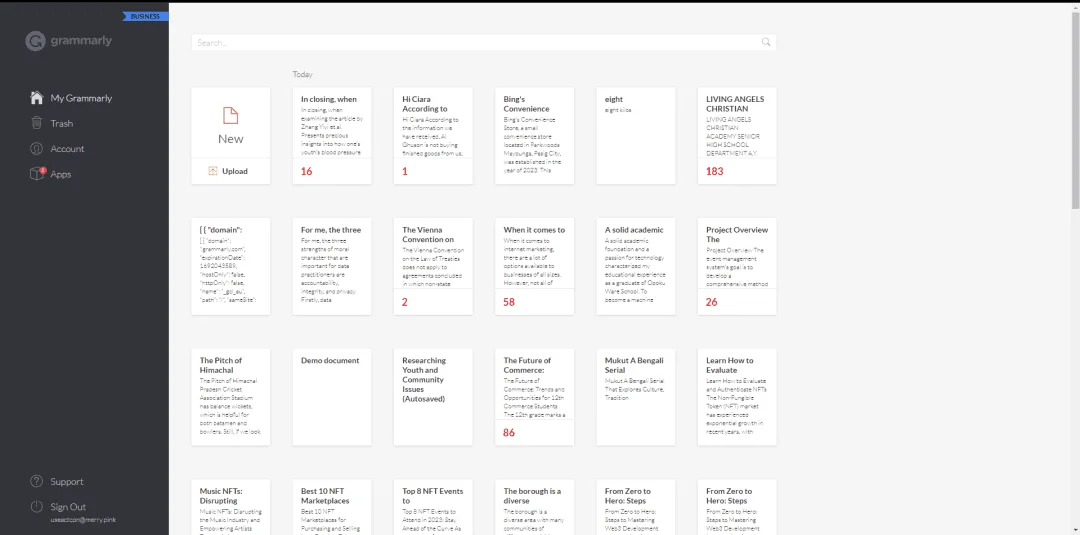
Task: Select Account menu label
Action: point(67,149)
